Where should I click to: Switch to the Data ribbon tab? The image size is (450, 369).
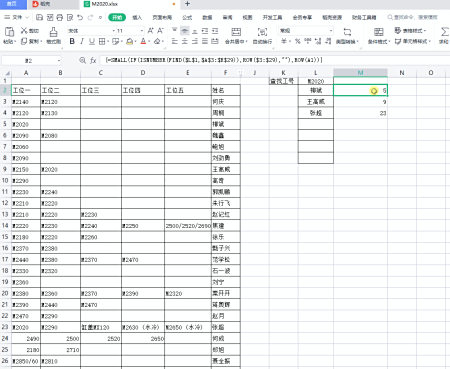pos(207,17)
